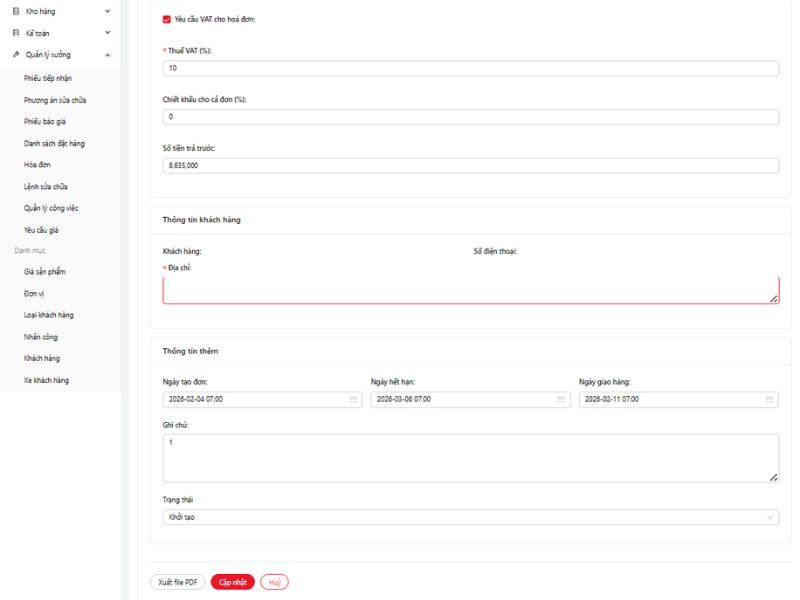Open calendar icon in Ngày giao hàng field
800x600 pixels.
point(770,399)
